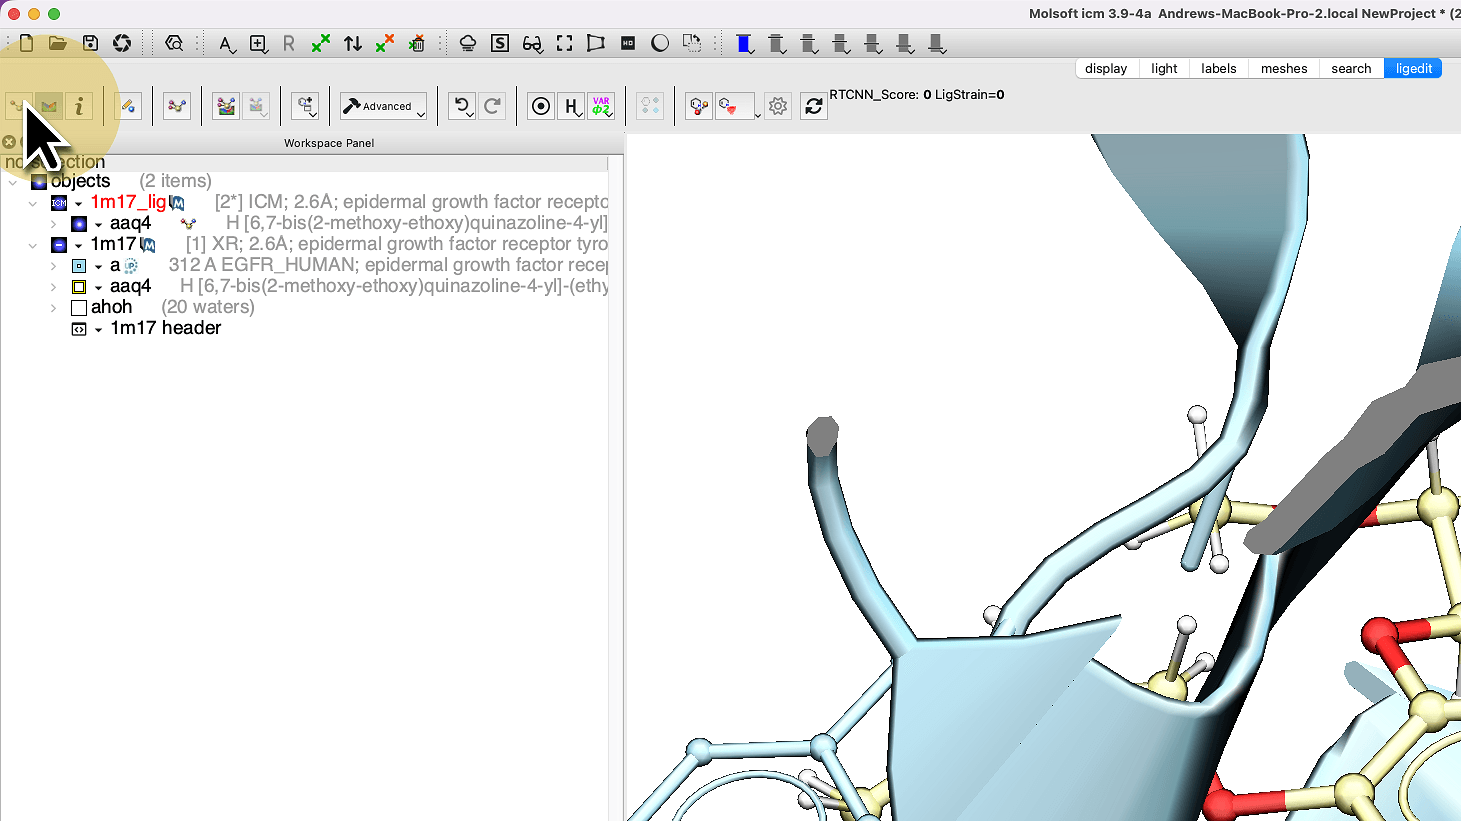The height and width of the screenshot is (821, 1461).
Task: Expand the ahoh waters tree node
Action: (x=53, y=308)
